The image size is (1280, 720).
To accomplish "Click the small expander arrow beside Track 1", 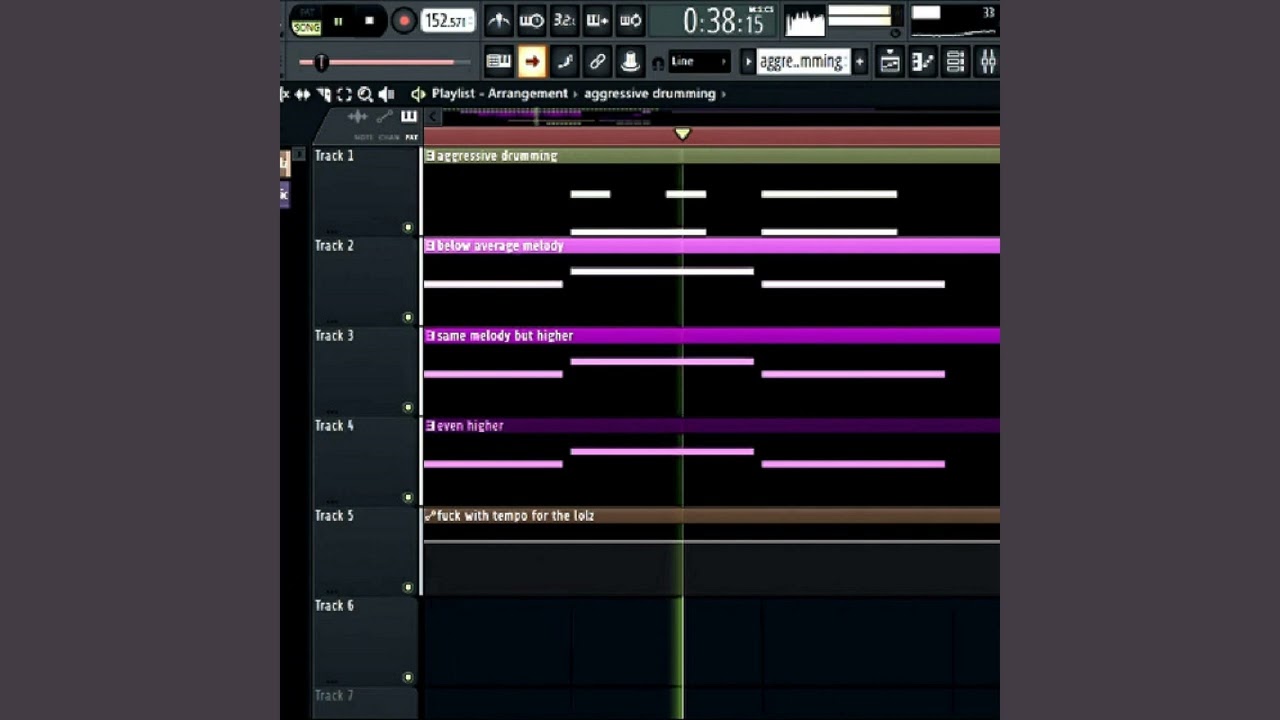I will (298, 155).
